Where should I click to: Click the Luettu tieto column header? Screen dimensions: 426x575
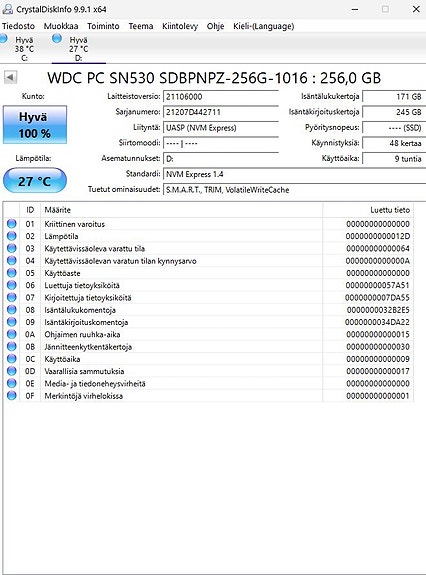[368, 210]
